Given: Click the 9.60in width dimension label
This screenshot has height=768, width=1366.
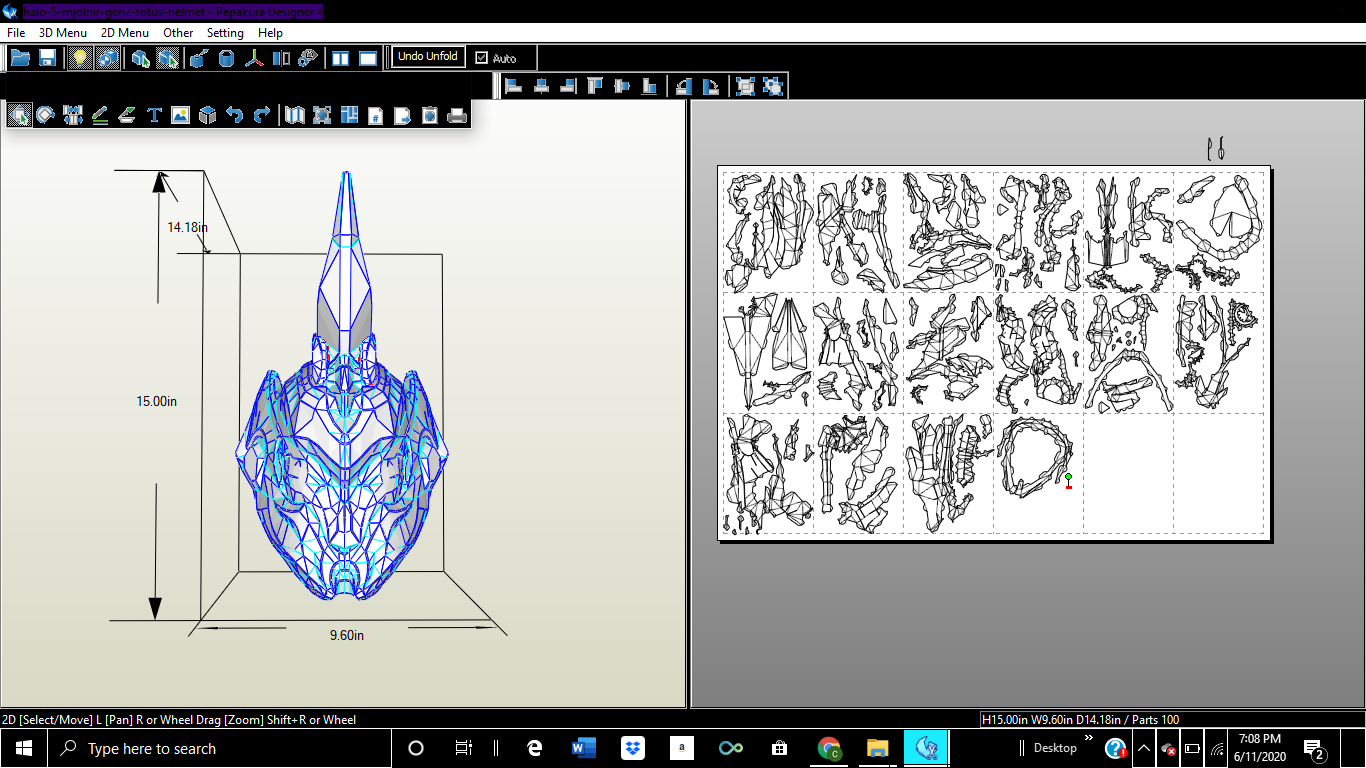Looking at the screenshot, I should (347, 635).
